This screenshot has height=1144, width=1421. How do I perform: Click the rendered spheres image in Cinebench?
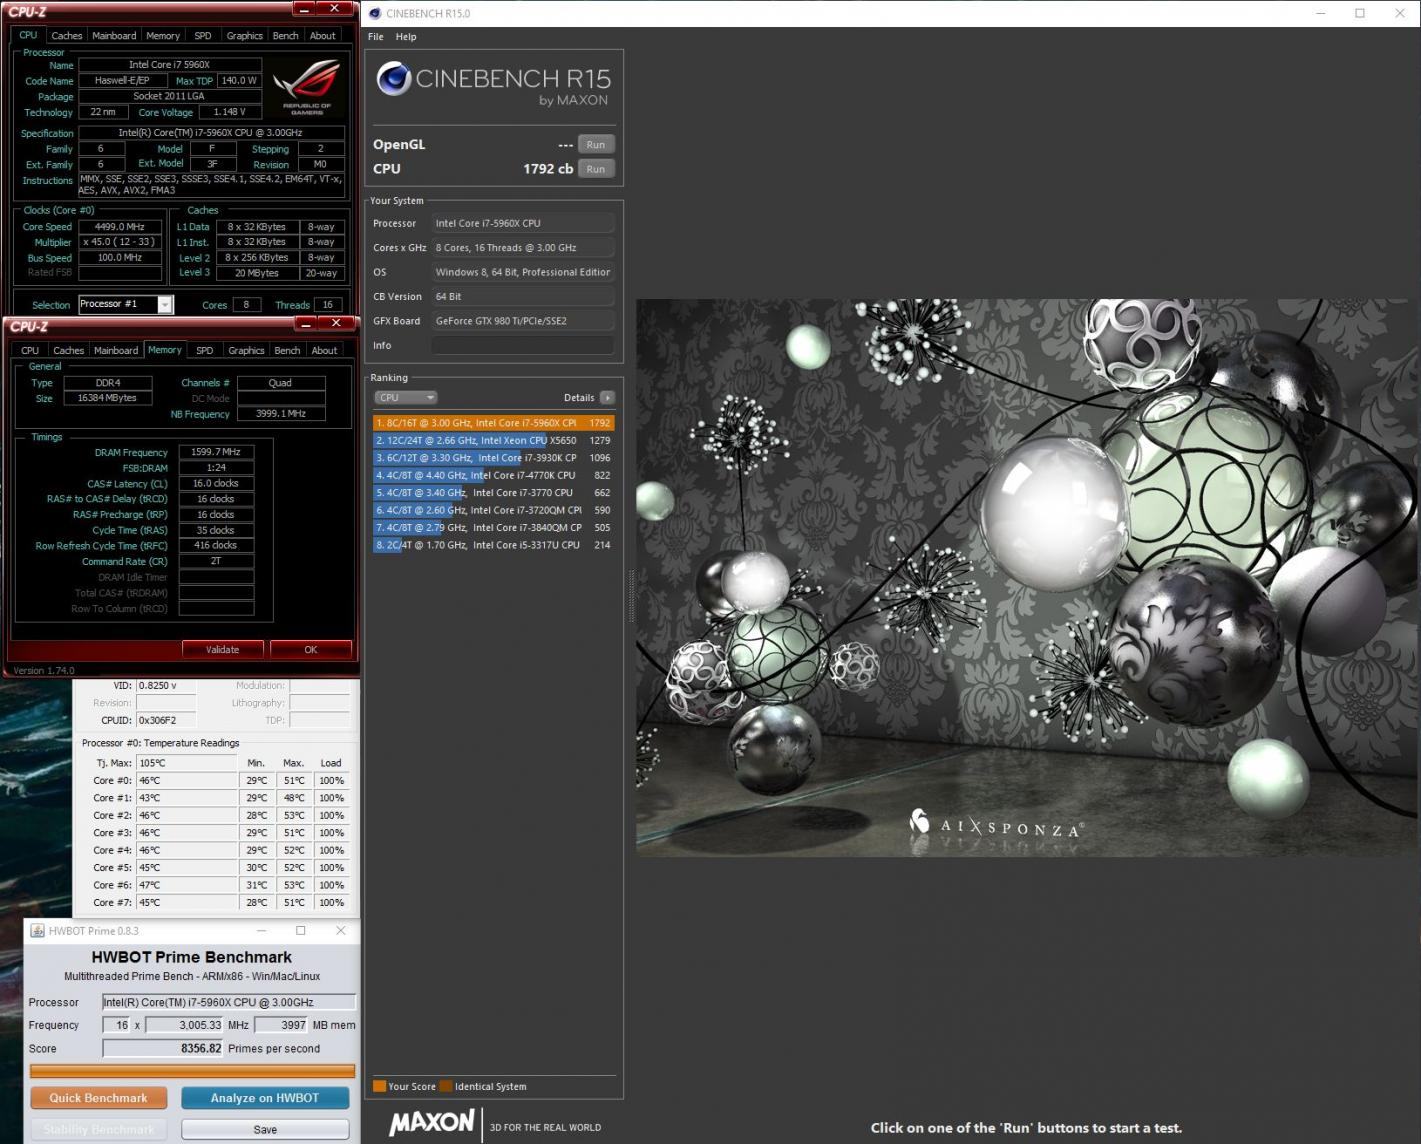point(1027,577)
